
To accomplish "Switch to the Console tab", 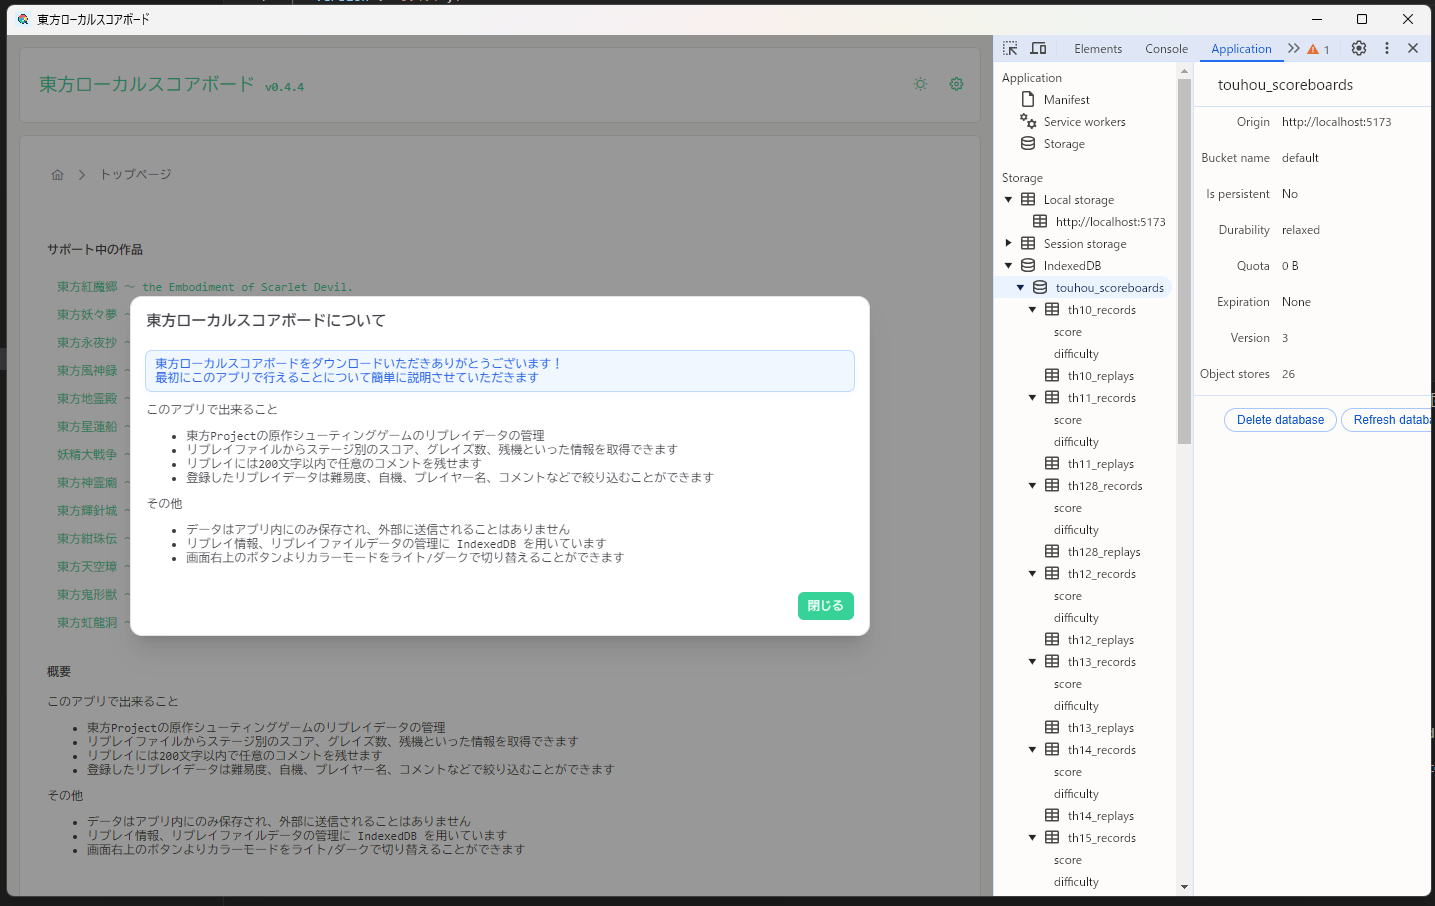I will click(1166, 49).
